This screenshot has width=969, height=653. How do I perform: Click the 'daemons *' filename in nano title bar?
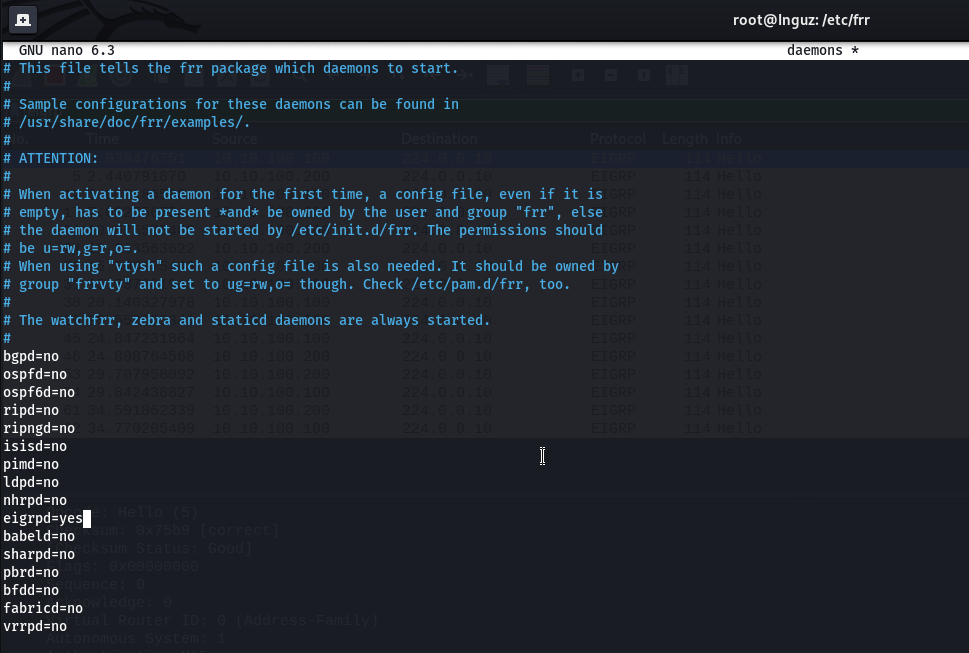[822, 50]
